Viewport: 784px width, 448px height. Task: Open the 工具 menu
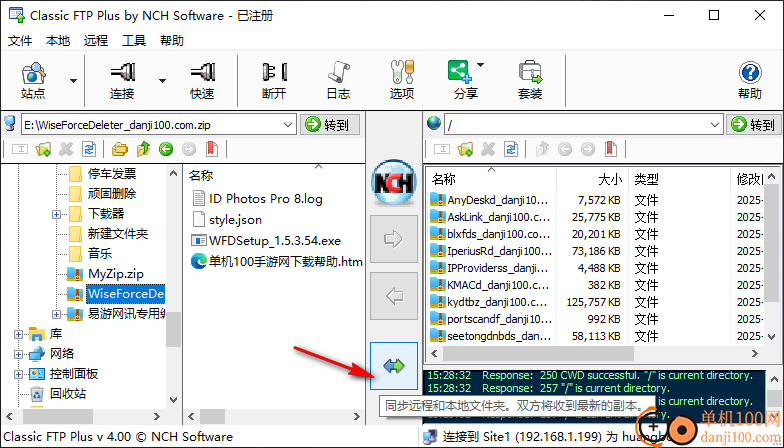pyautogui.click(x=134, y=40)
